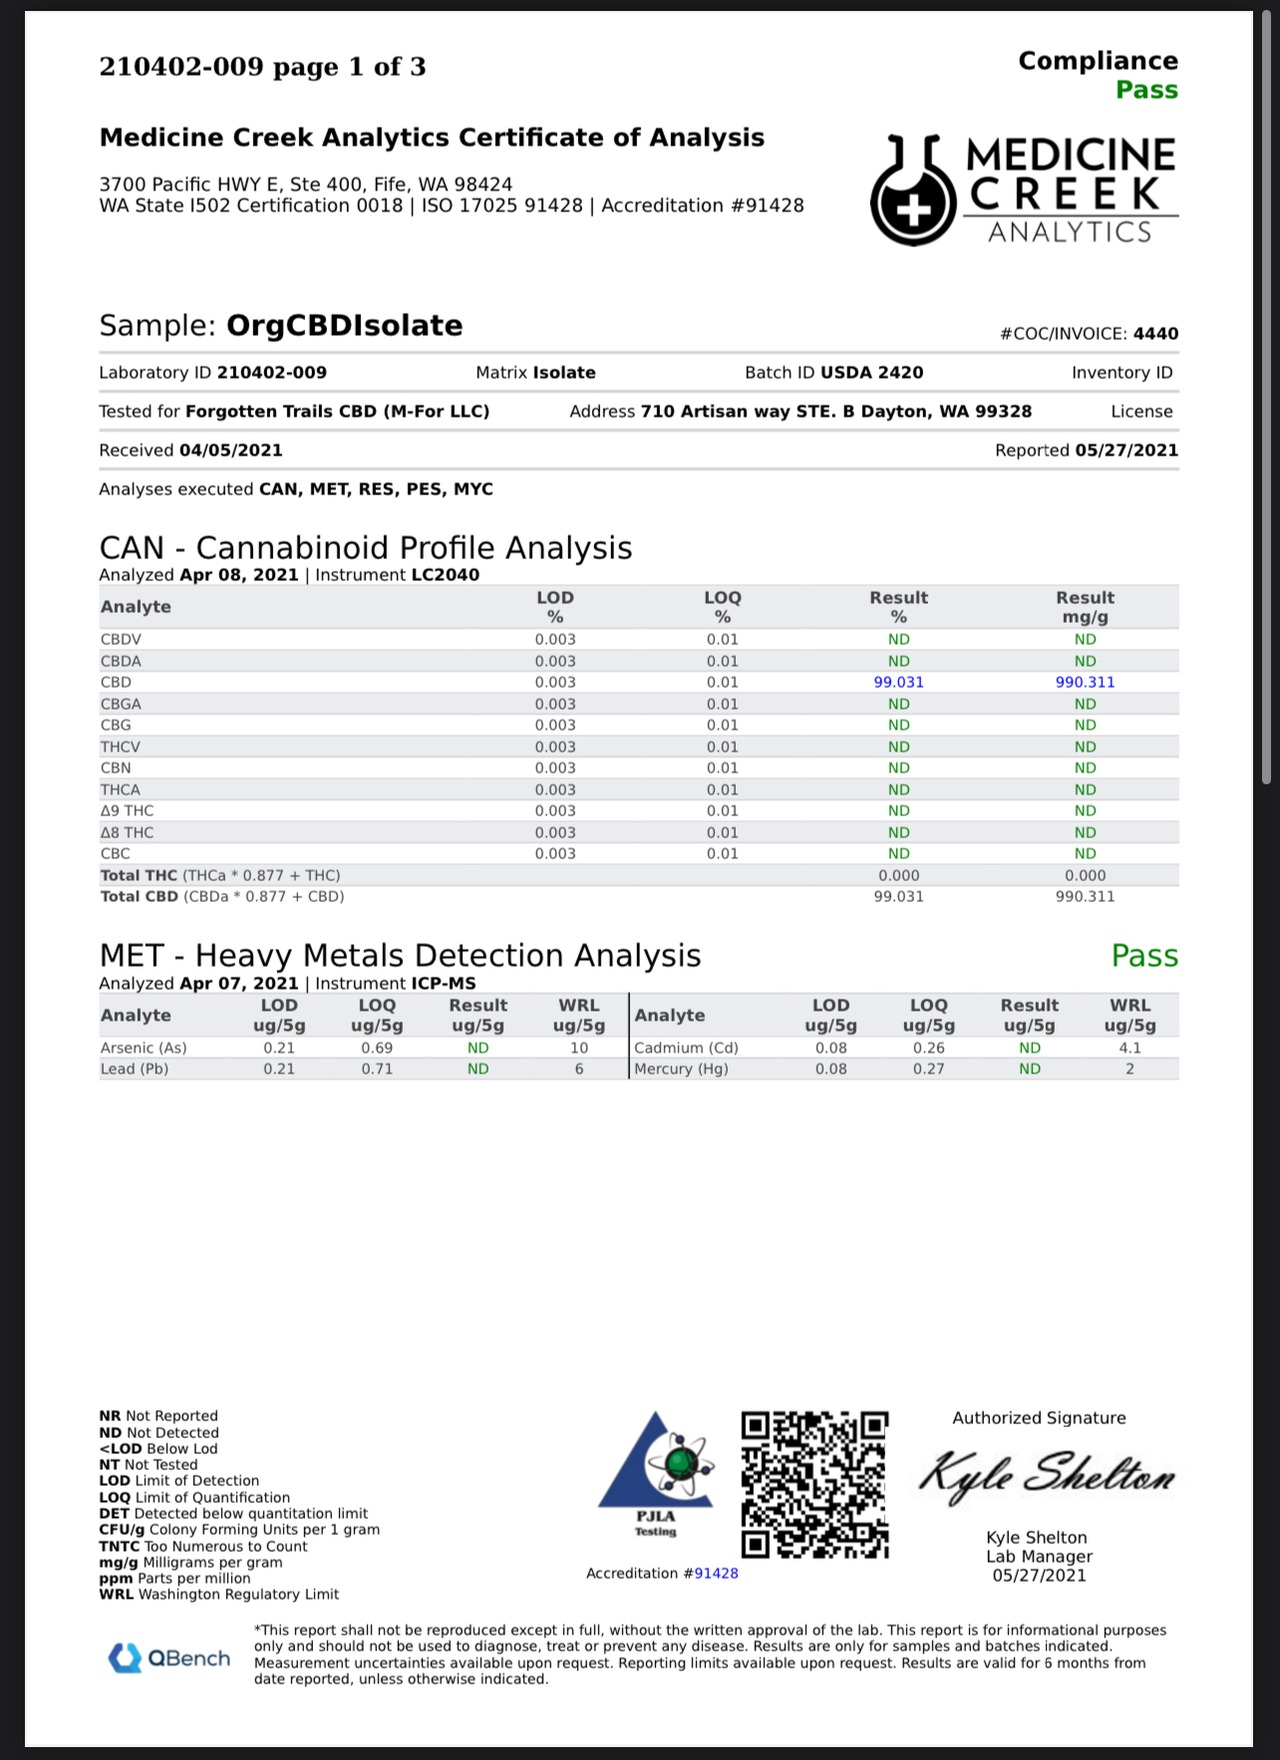
Task: Click the PJLA Testing accreditation logo
Action: 656,1474
